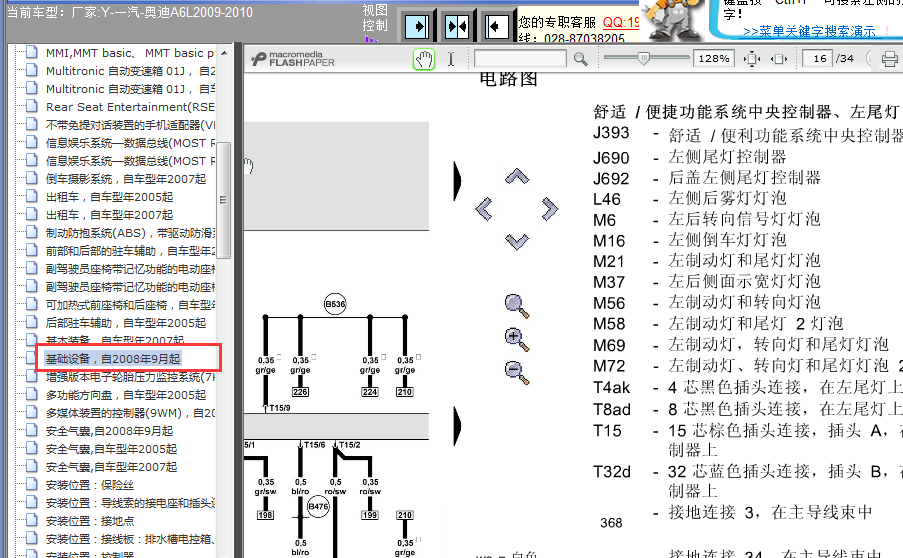
Task: Print the document with the printer icon
Action: pyautogui.click(x=890, y=59)
